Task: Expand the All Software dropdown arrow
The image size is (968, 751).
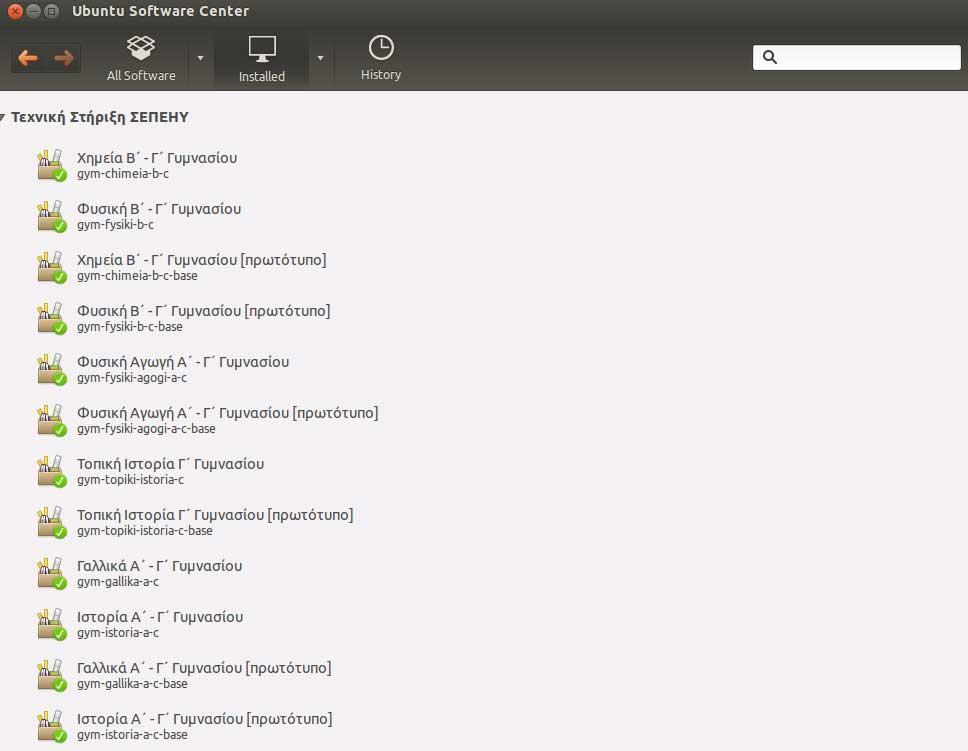Action: (x=200, y=58)
